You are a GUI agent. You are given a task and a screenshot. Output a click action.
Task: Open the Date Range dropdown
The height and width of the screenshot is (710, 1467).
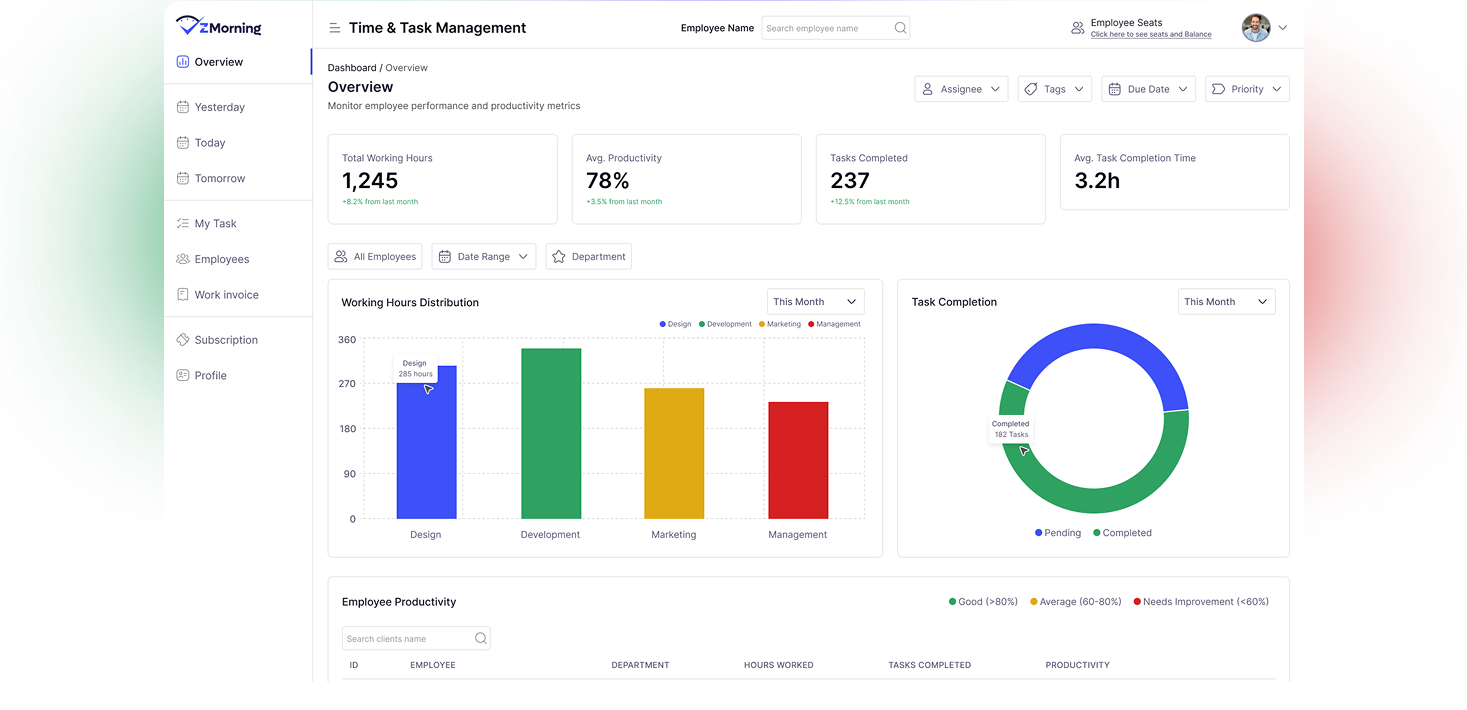[x=484, y=257]
